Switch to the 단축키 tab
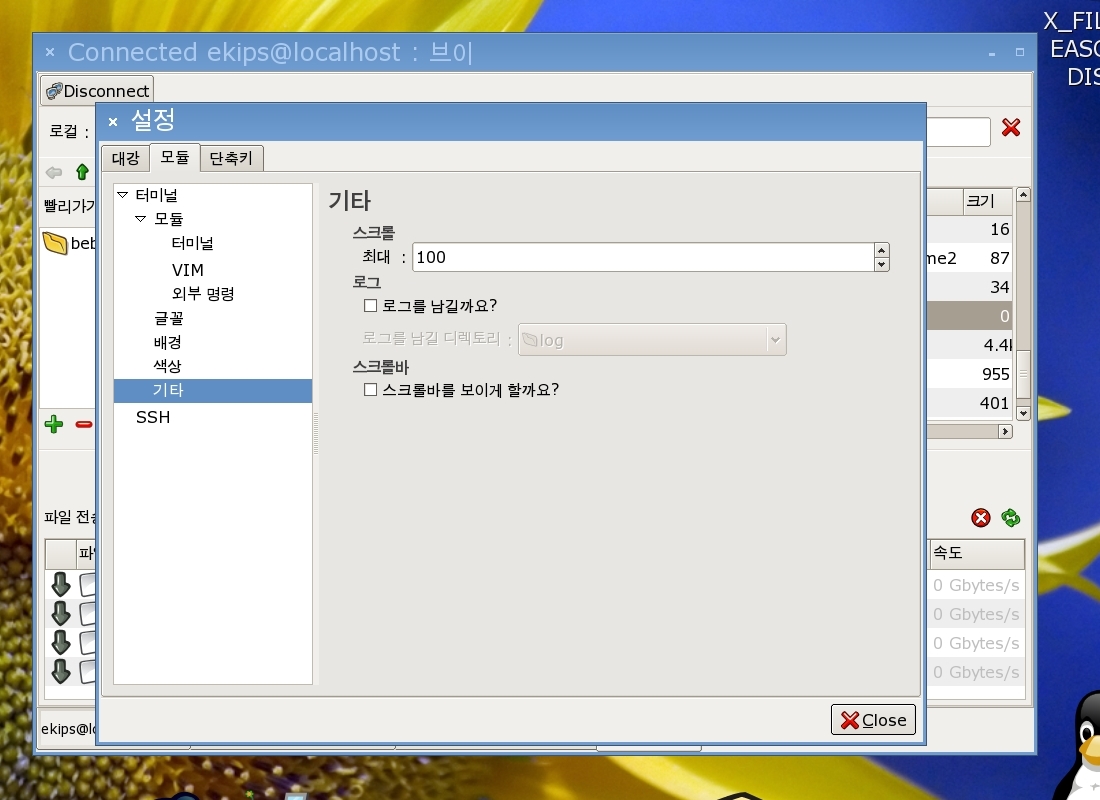The image size is (1100, 800). [231, 158]
